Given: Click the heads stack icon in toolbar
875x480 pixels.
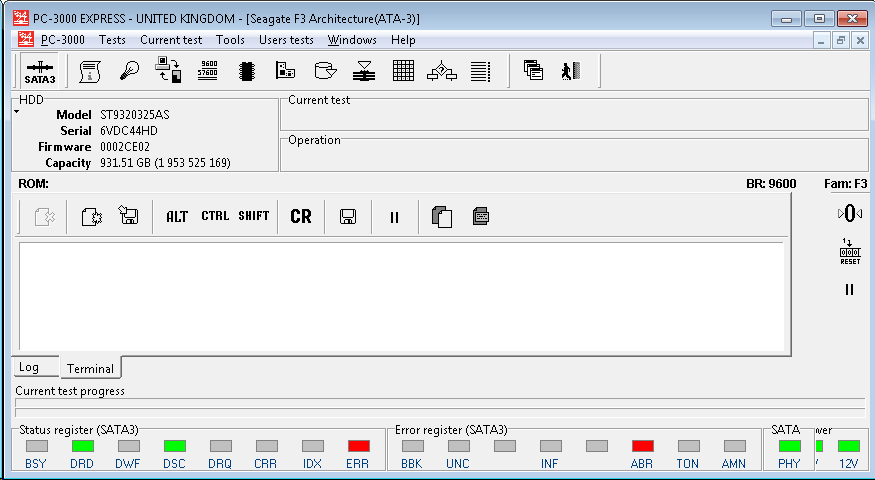Looking at the screenshot, I should tap(364, 71).
